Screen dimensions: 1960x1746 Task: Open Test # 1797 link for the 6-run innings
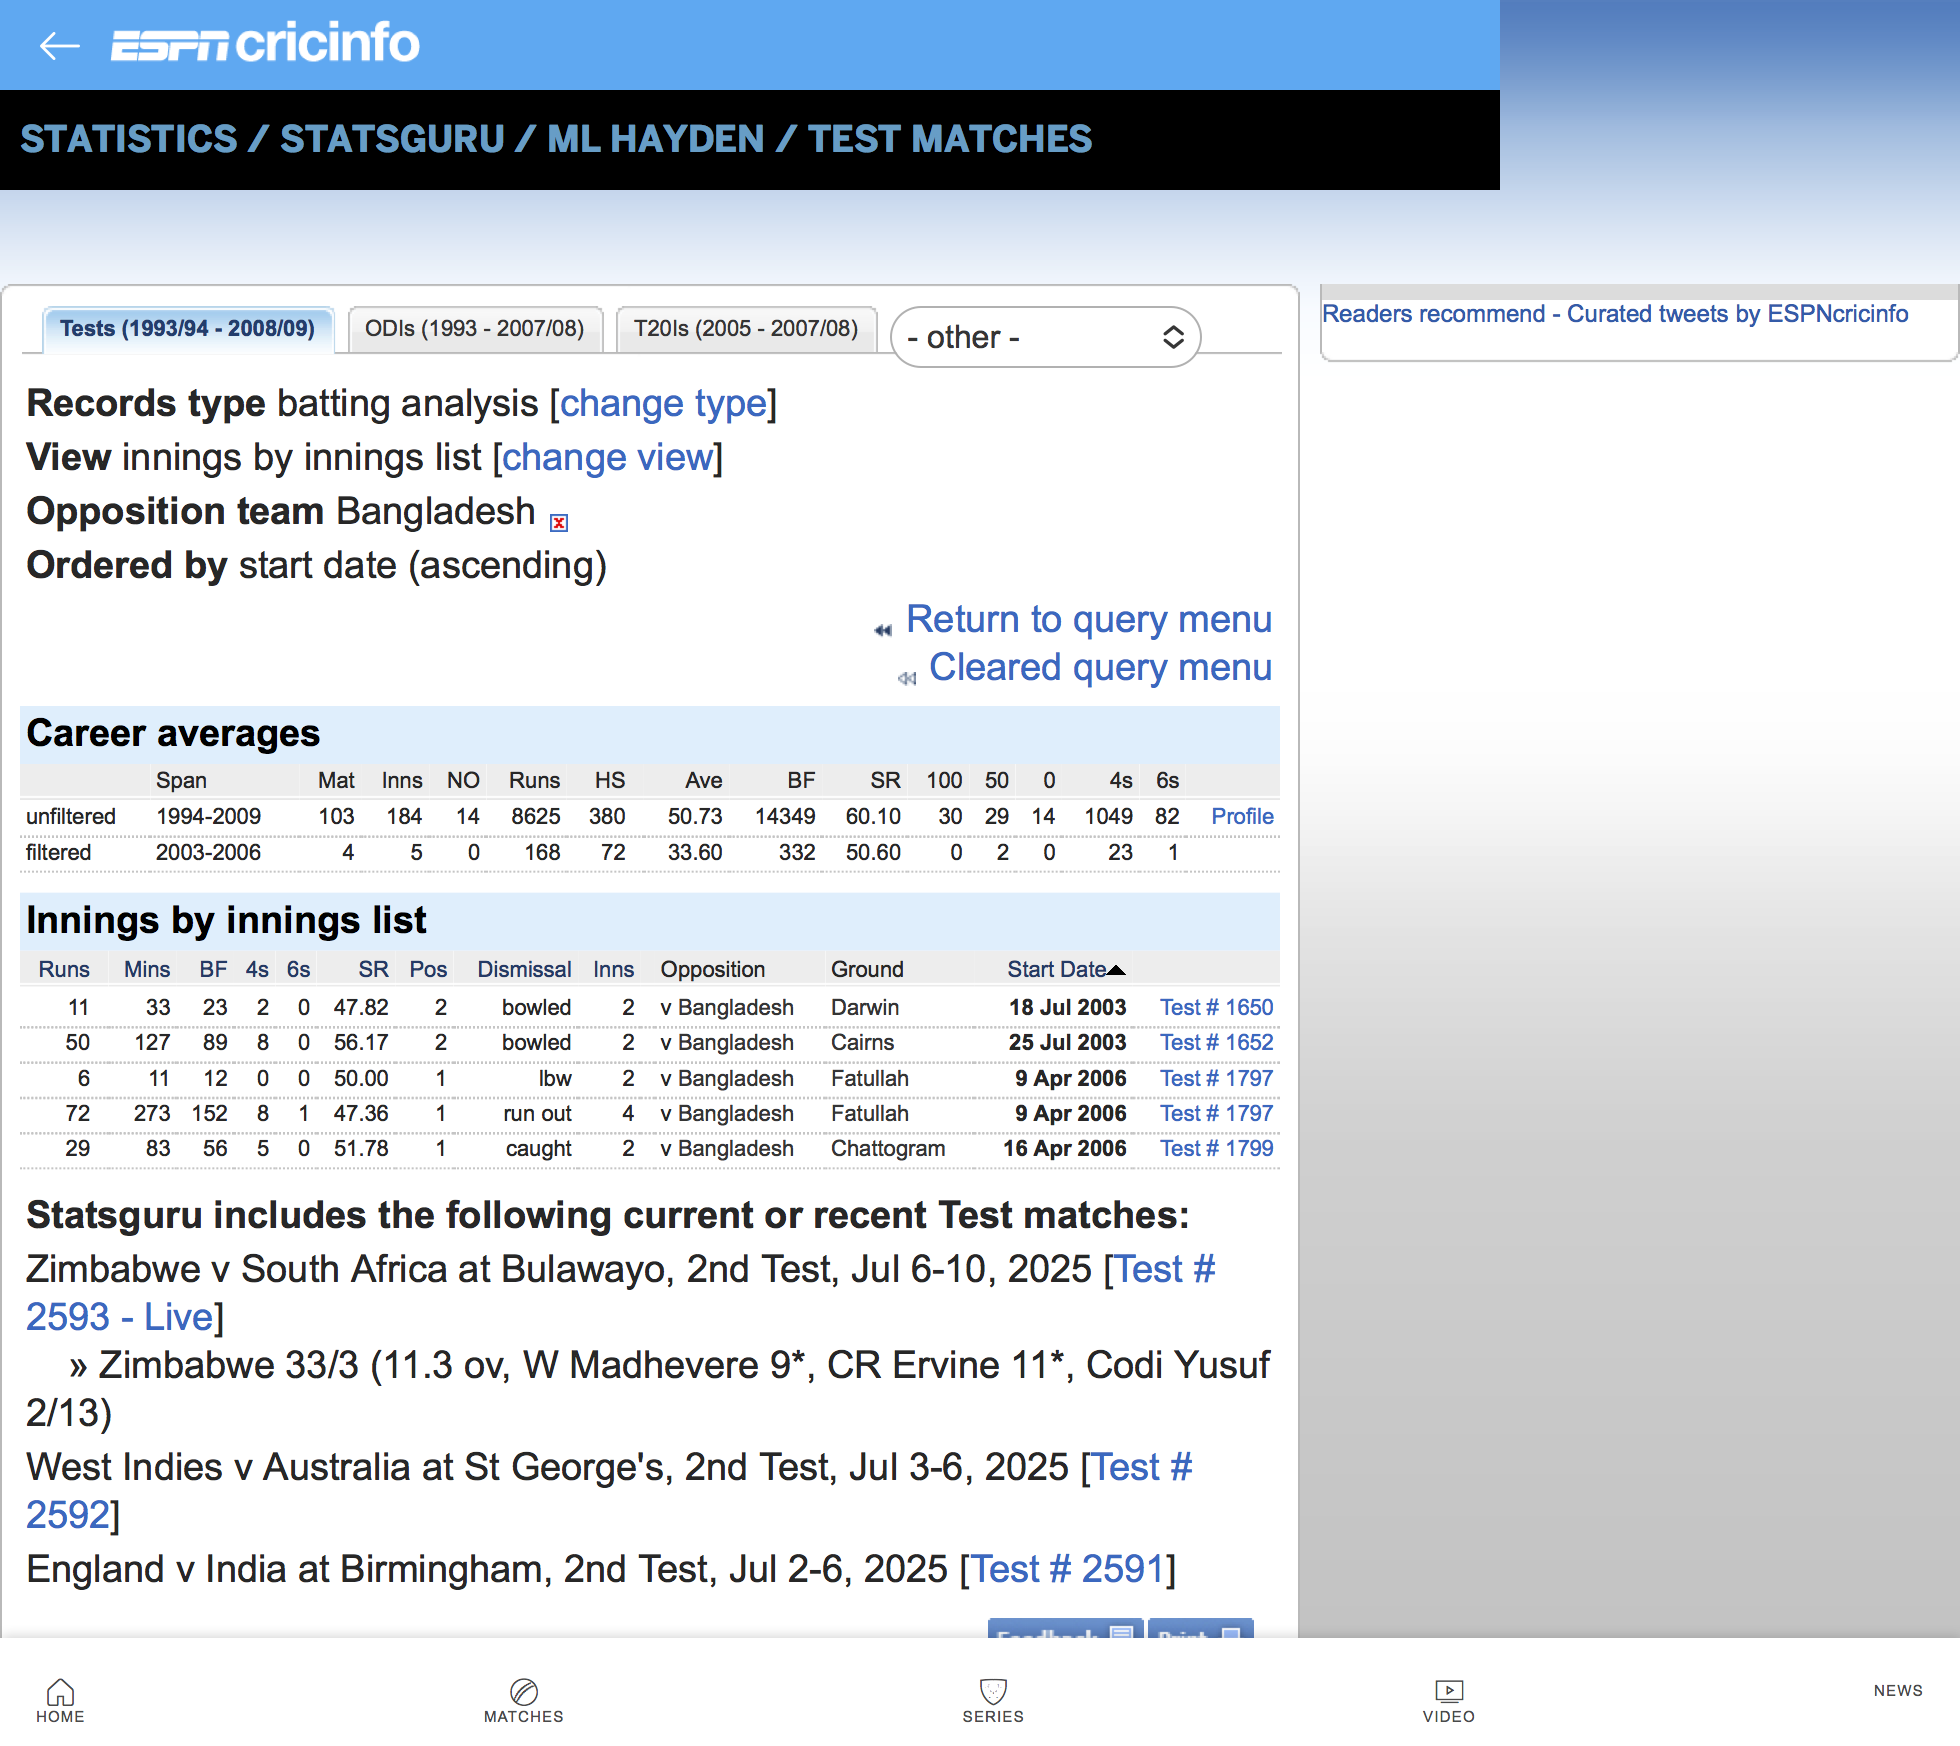tap(1216, 1078)
